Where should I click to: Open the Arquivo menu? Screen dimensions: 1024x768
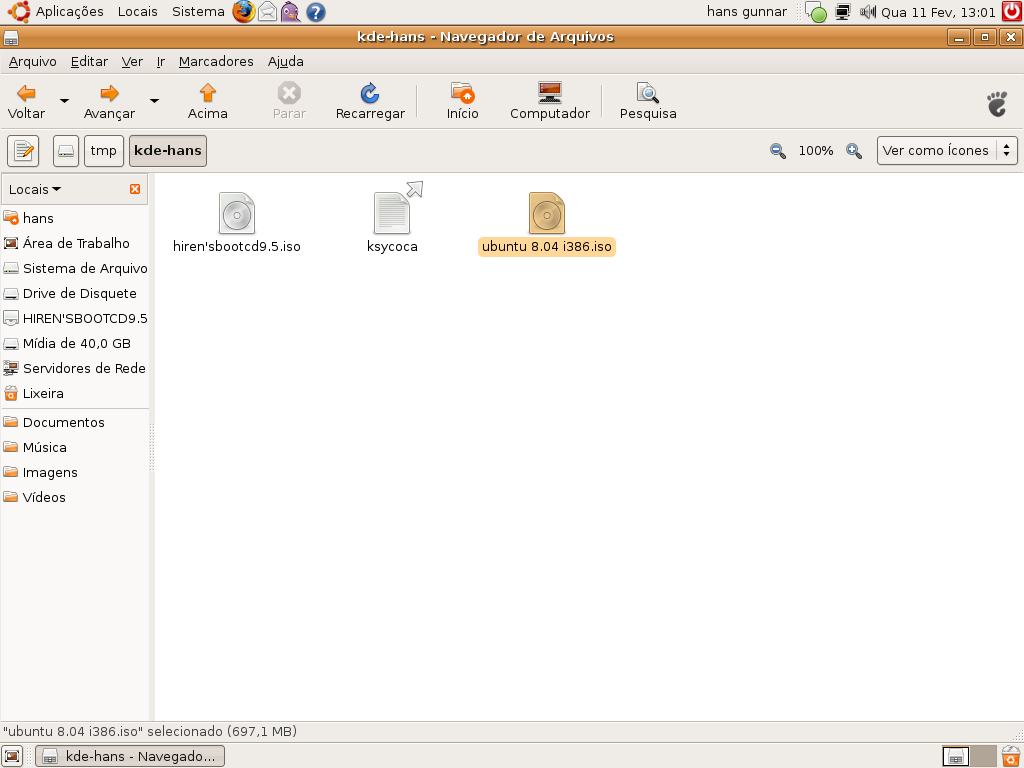tap(33, 61)
